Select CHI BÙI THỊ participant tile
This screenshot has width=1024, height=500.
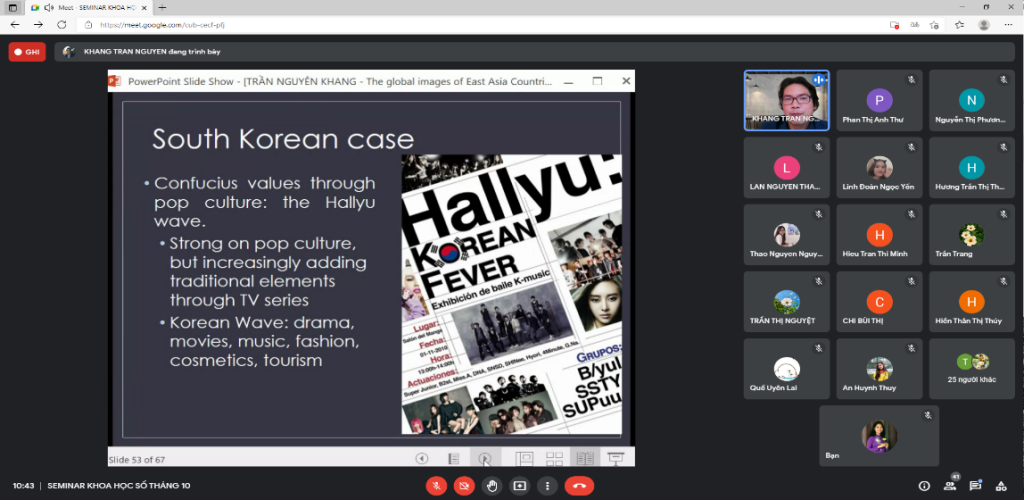click(879, 302)
